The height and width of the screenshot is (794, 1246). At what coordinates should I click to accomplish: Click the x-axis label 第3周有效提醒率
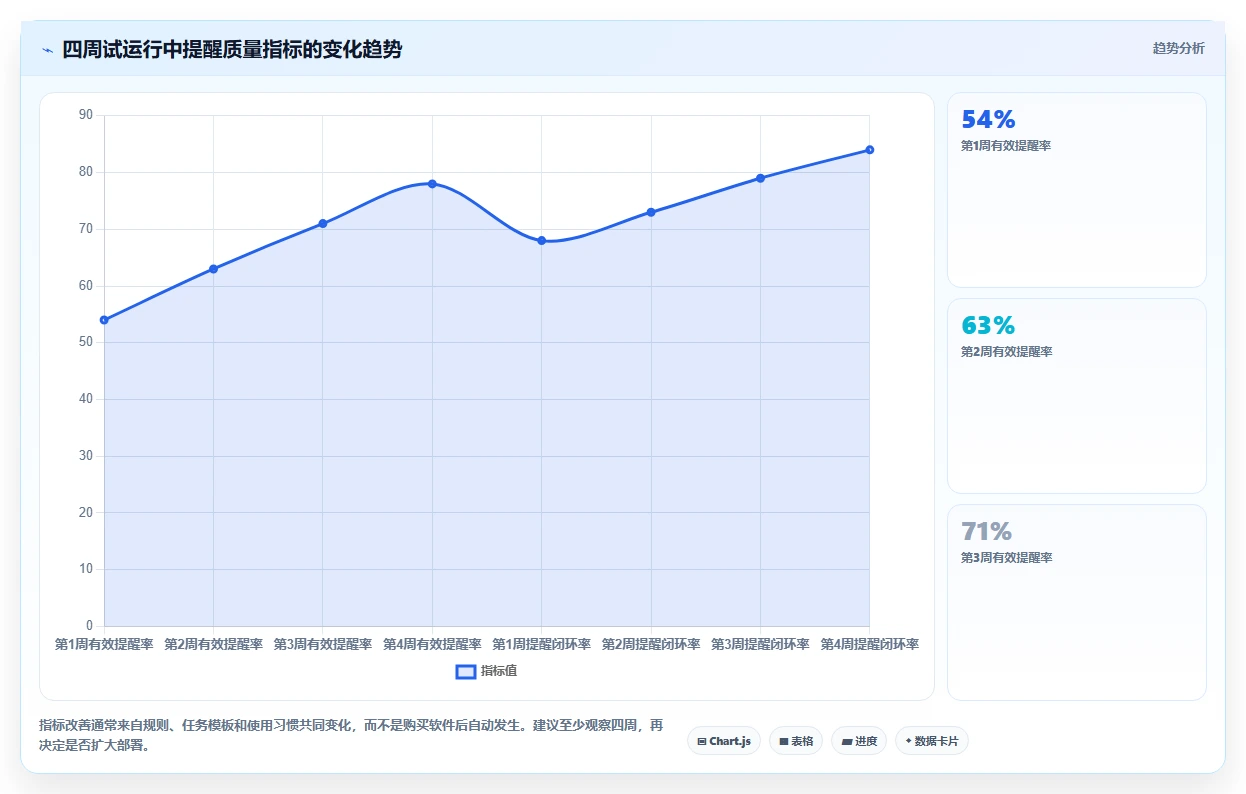click(323, 645)
